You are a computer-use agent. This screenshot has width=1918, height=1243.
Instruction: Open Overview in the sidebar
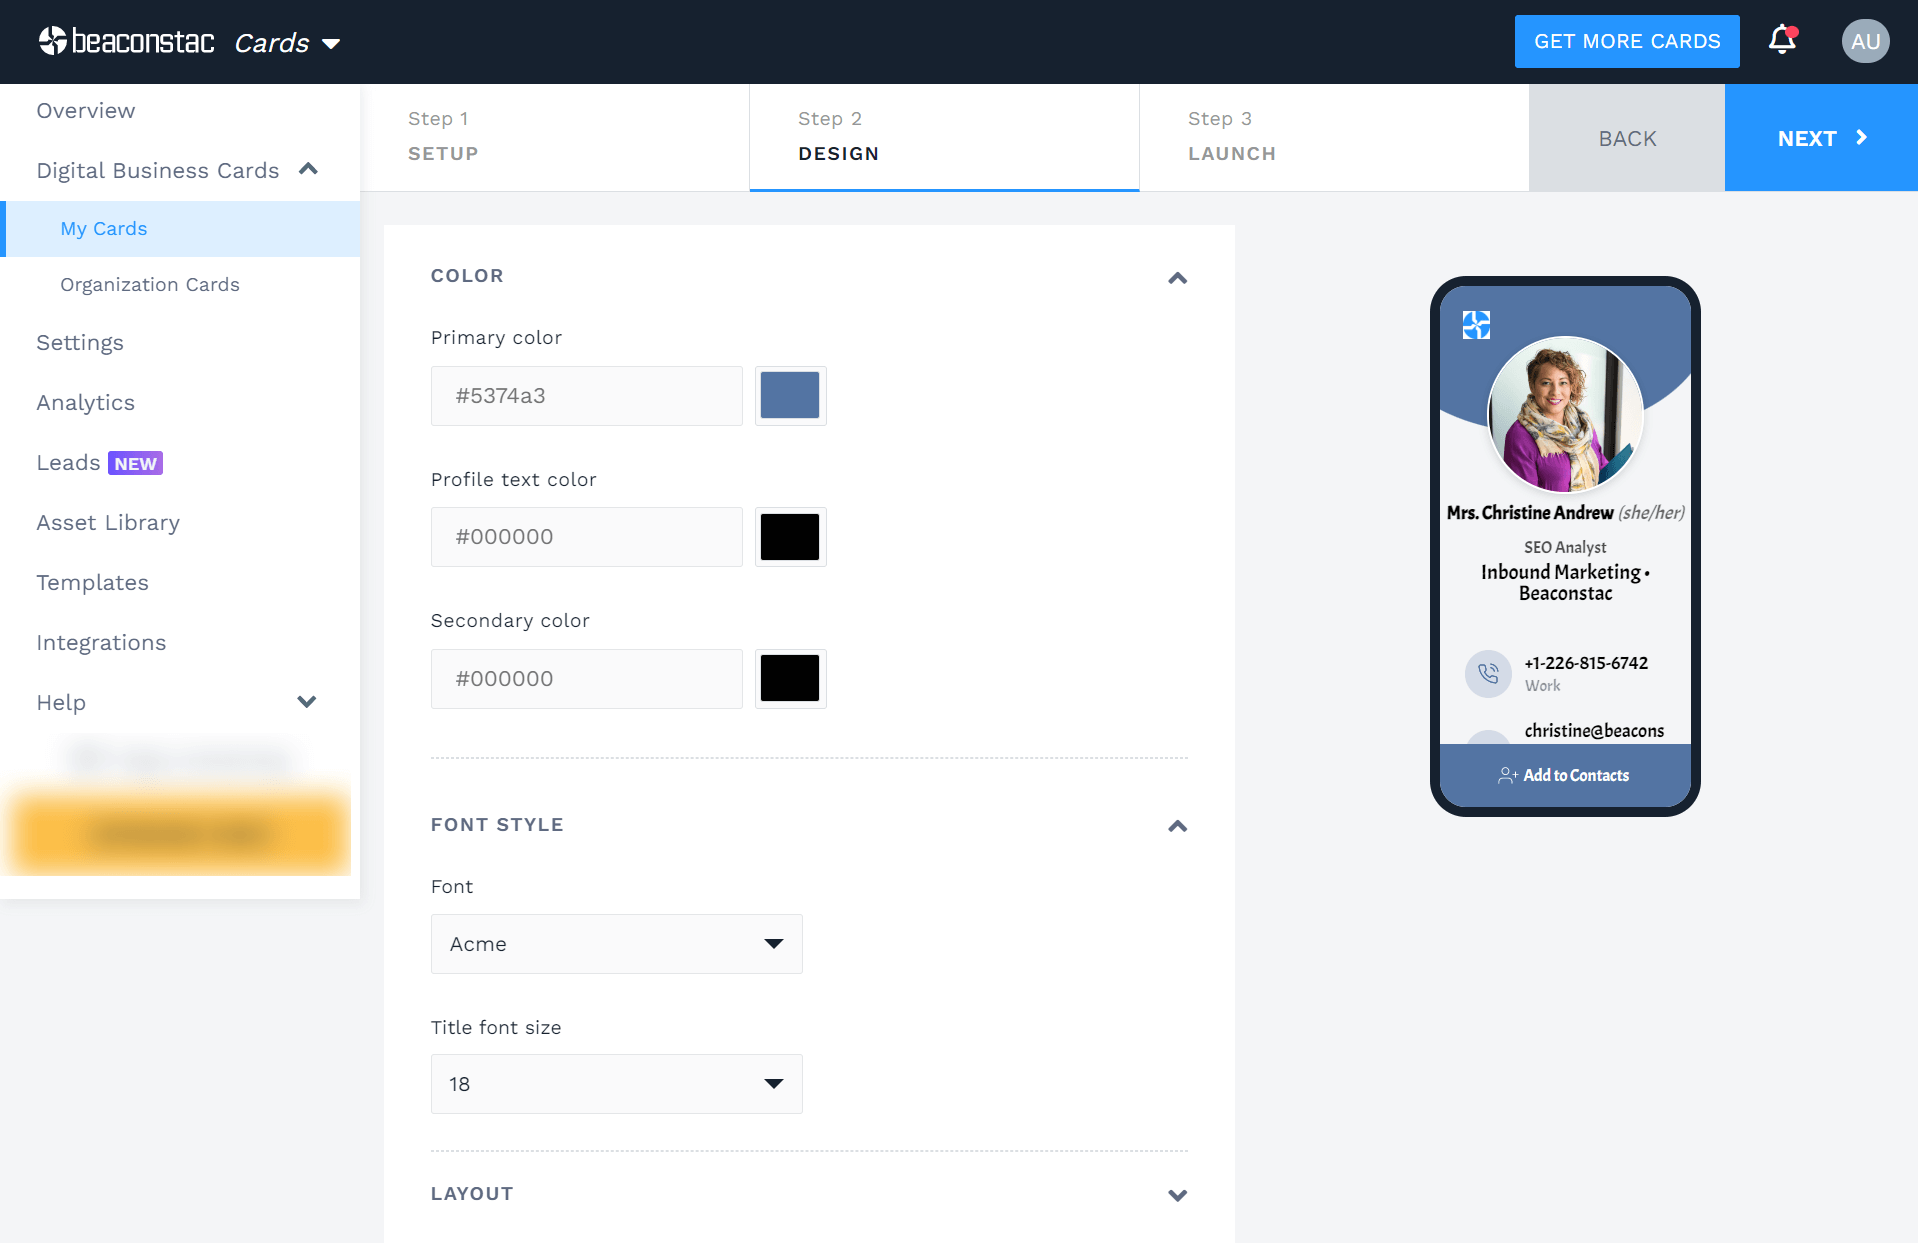click(86, 110)
